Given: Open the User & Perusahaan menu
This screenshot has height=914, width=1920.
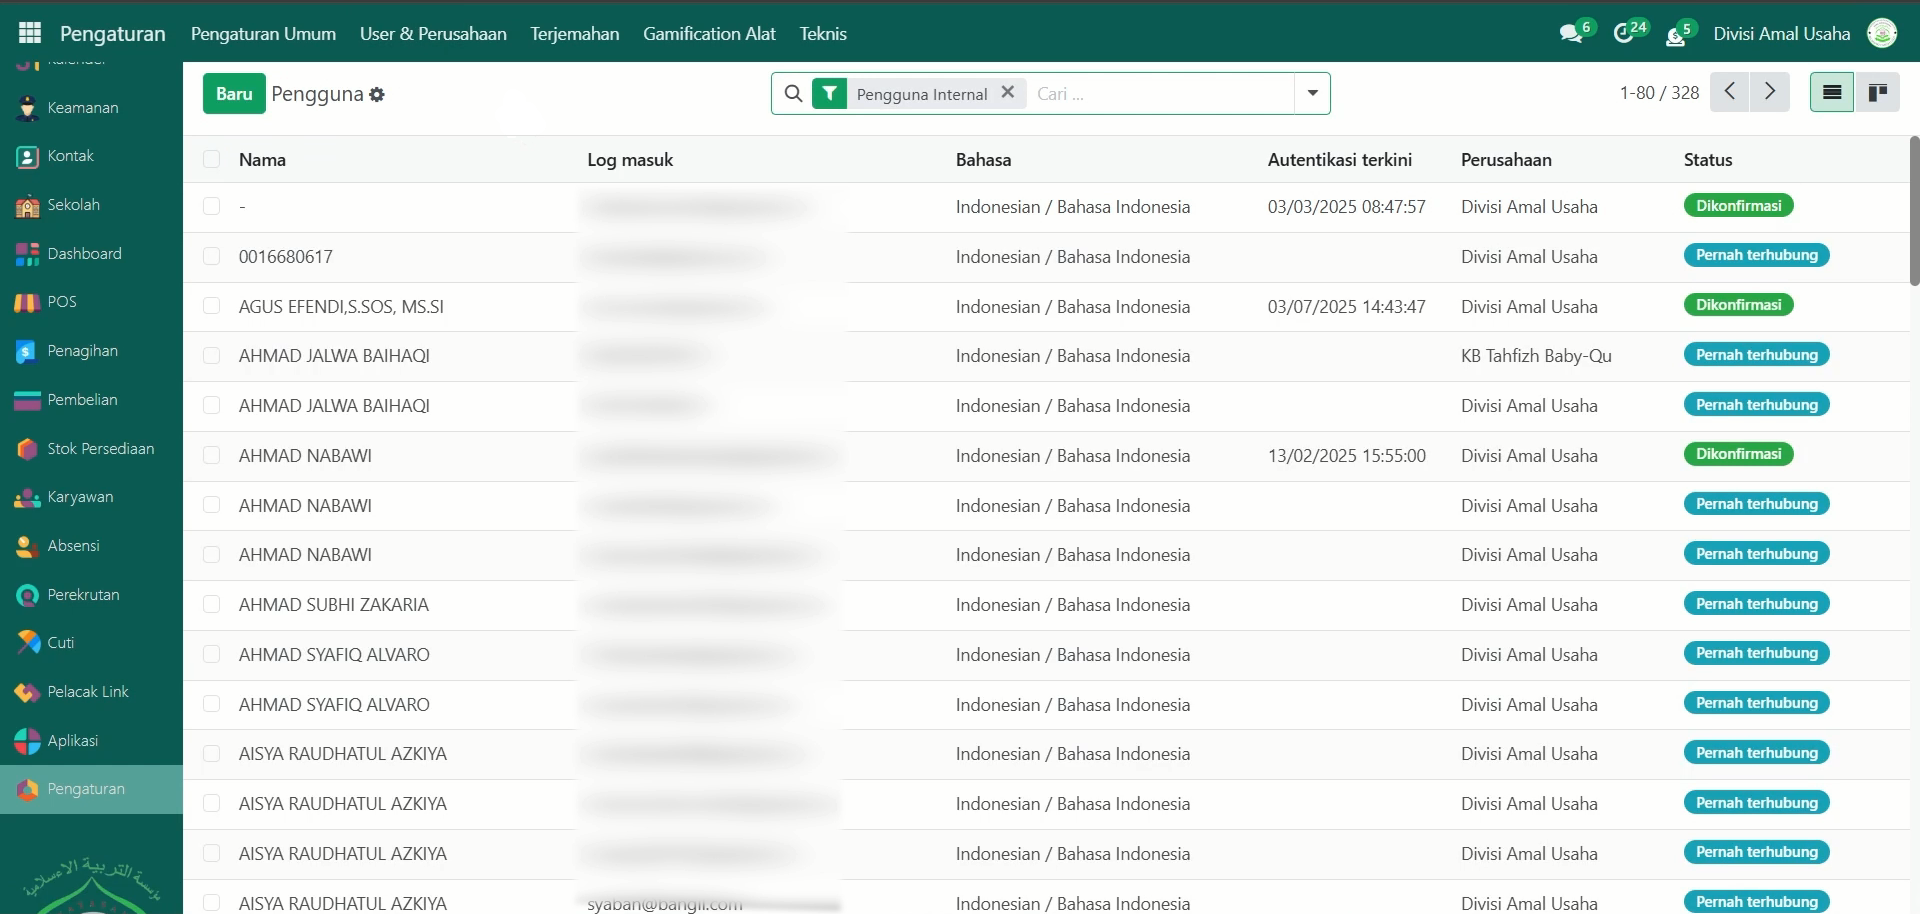Looking at the screenshot, I should pos(433,33).
